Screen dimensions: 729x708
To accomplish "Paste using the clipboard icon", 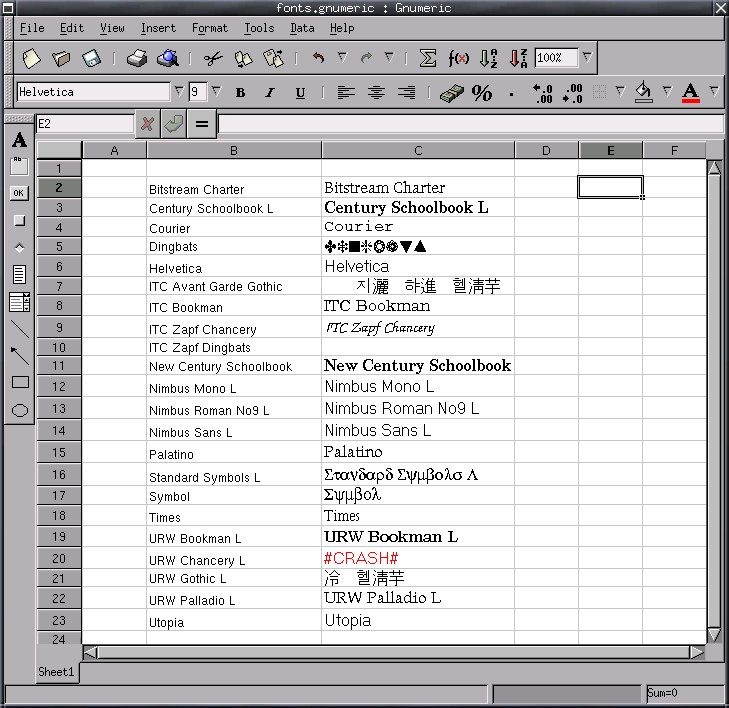I will click(x=273, y=59).
